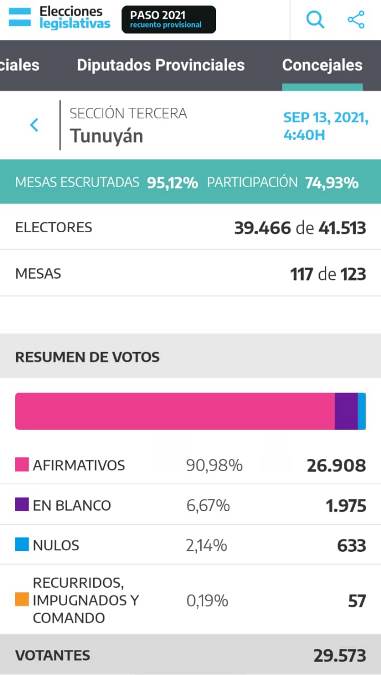Screen dimensions: 381x675
Task: Open the Elecciones legislativas home link
Action: 75,18
